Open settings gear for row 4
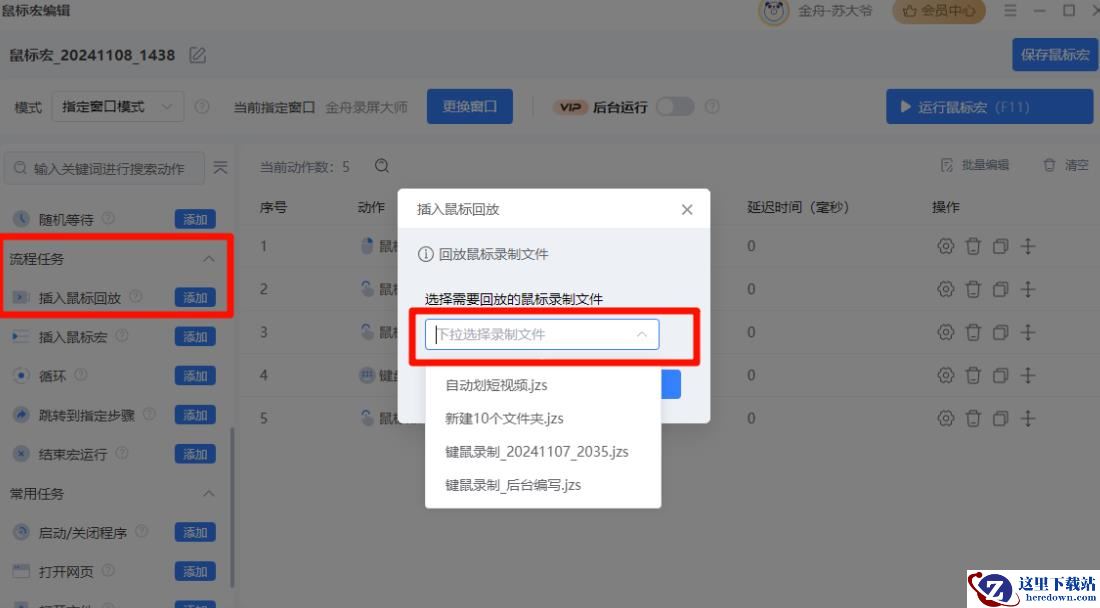 pyautogui.click(x=946, y=375)
